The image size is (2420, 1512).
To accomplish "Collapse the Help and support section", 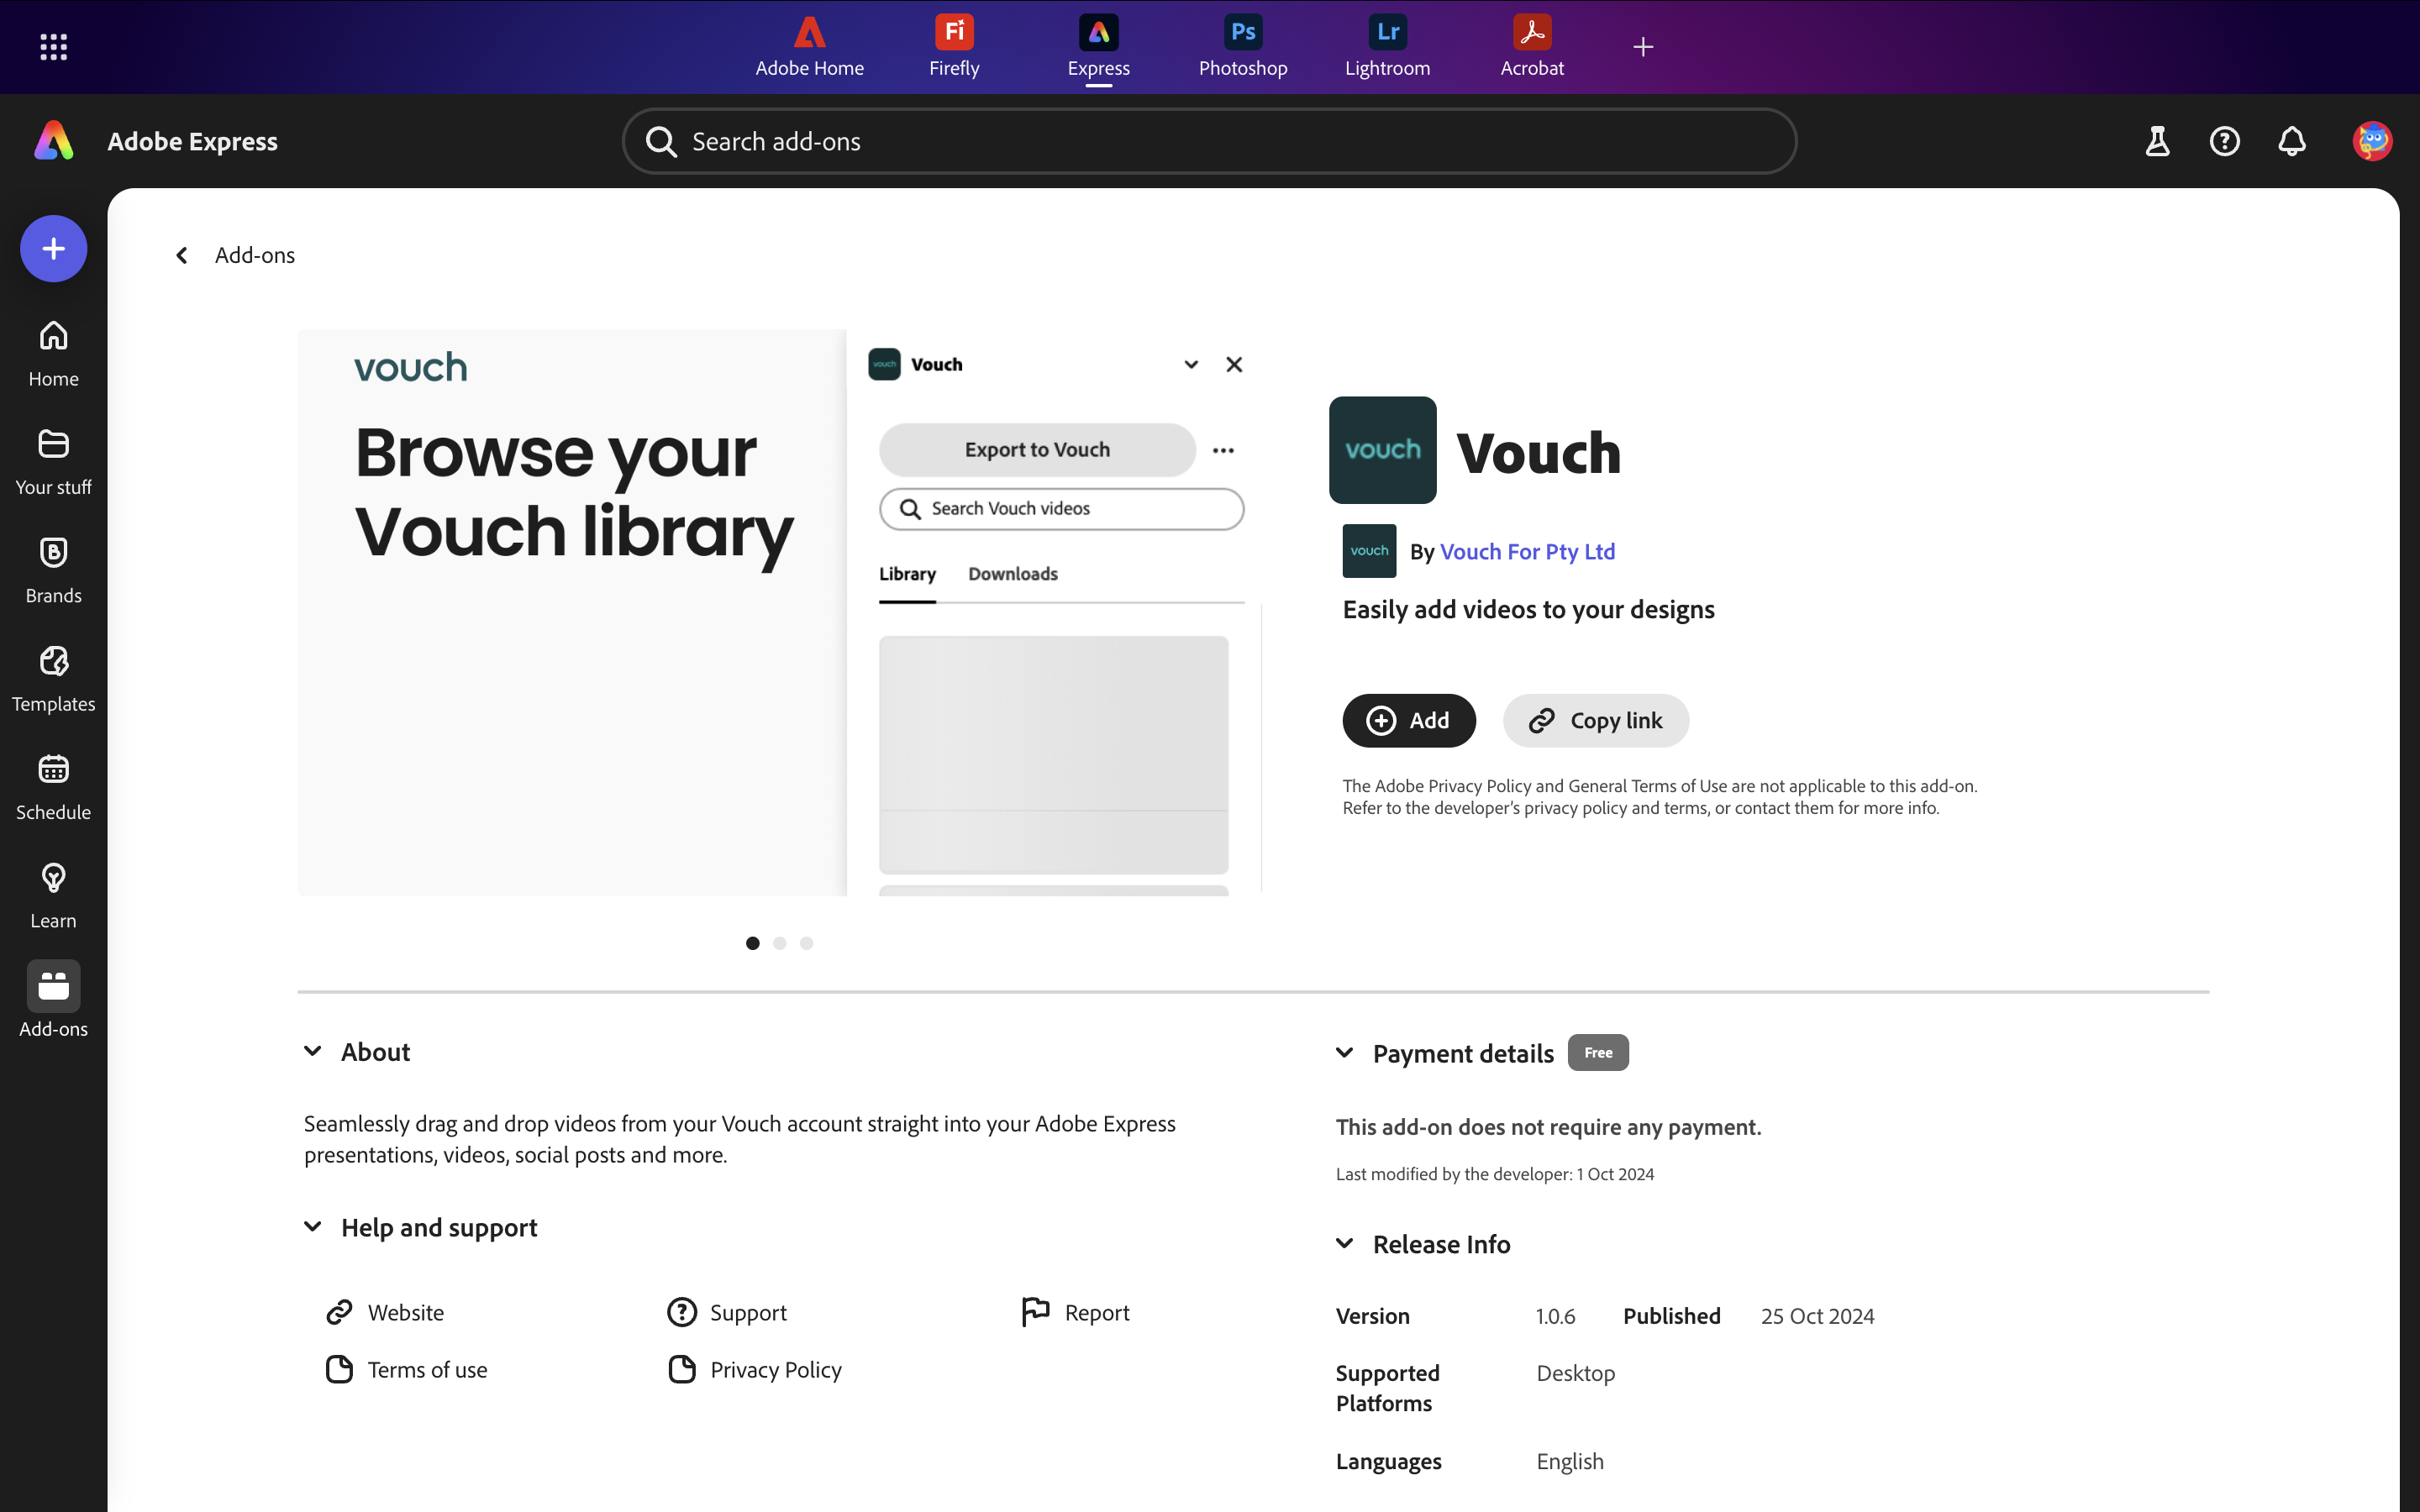I will coord(312,1227).
